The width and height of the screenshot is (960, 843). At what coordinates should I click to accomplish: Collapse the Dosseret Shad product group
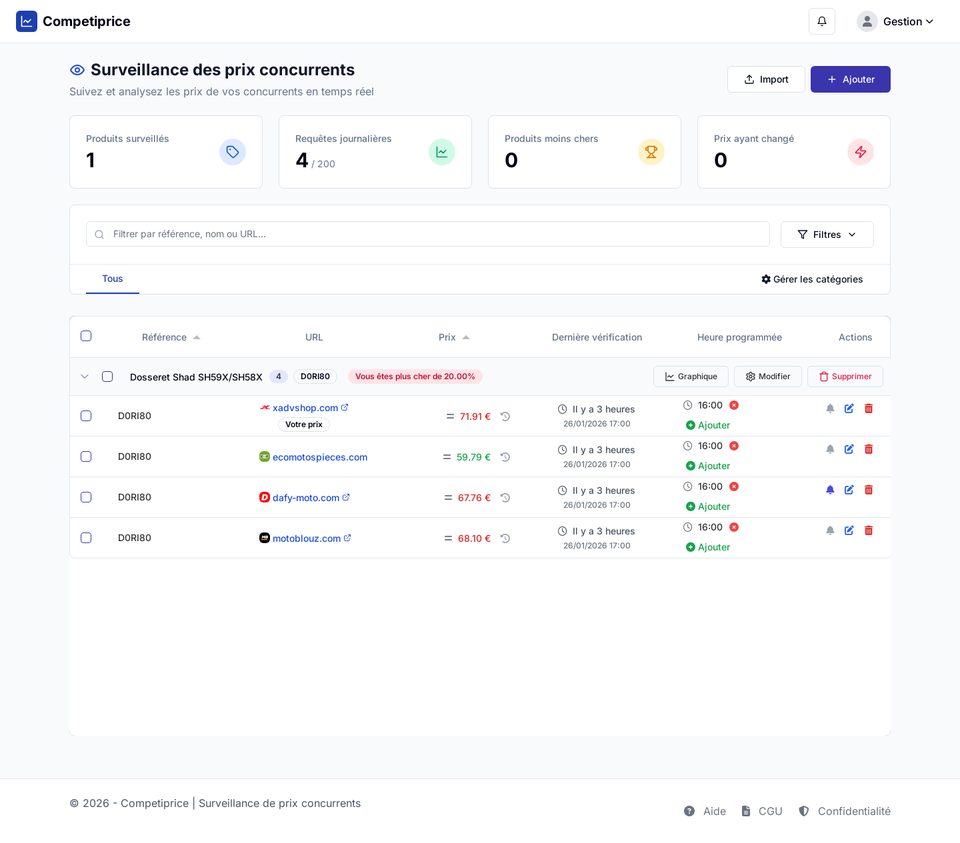[84, 377]
